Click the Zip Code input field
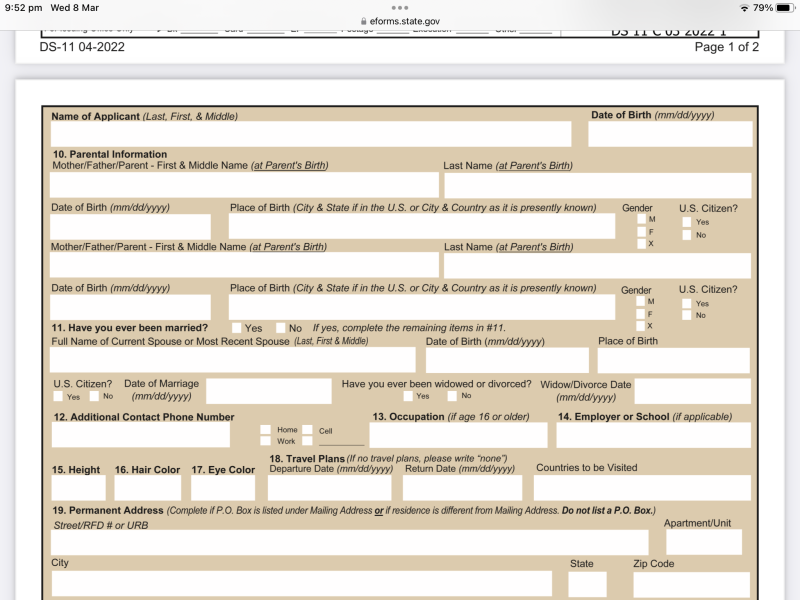The height and width of the screenshot is (600, 800). click(x=690, y=584)
